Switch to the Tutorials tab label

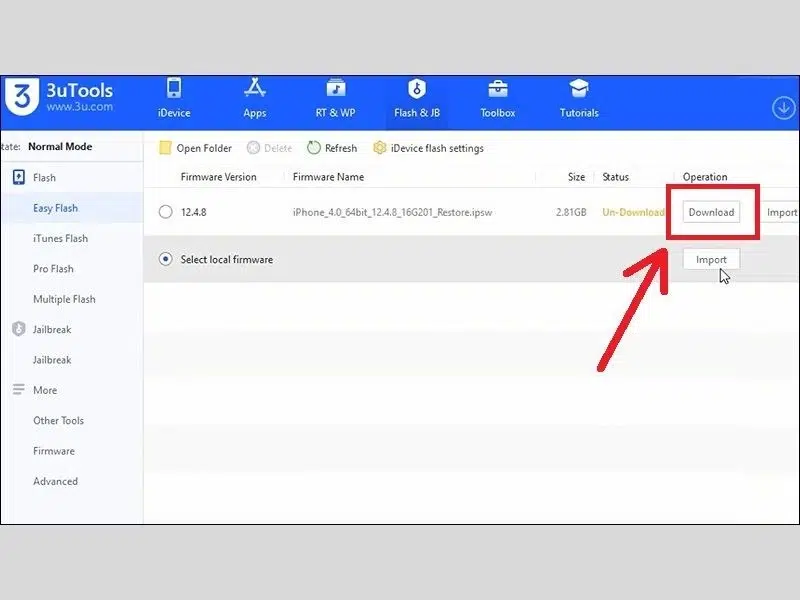click(579, 113)
